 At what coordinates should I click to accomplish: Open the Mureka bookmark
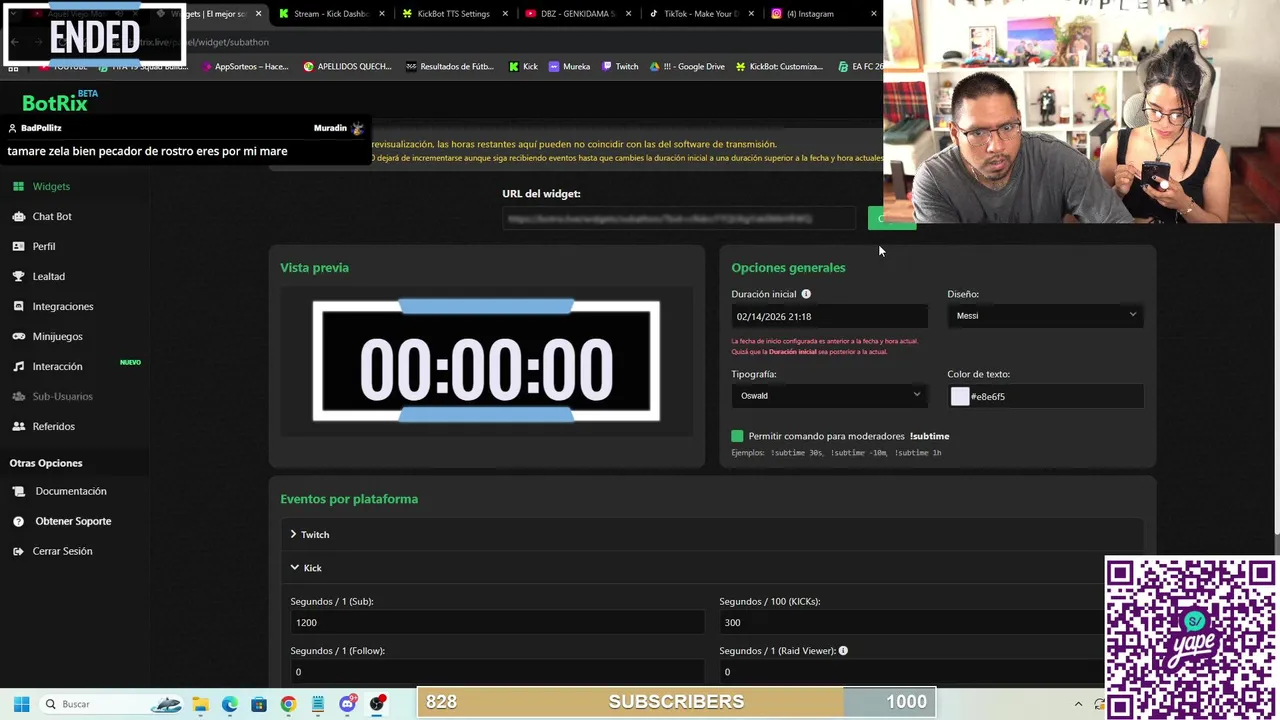click(569, 66)
